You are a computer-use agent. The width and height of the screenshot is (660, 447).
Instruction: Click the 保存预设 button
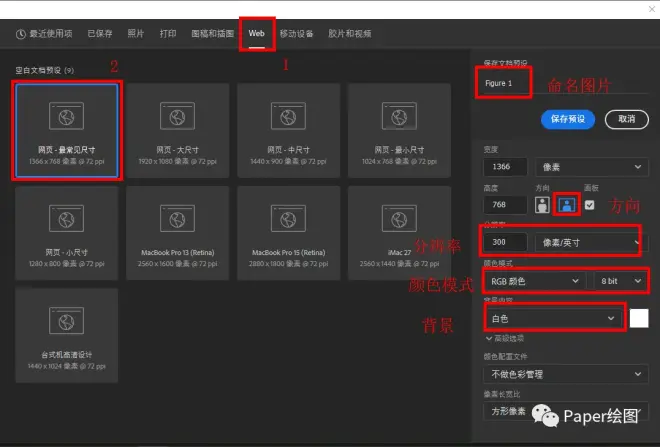[568, 119]
